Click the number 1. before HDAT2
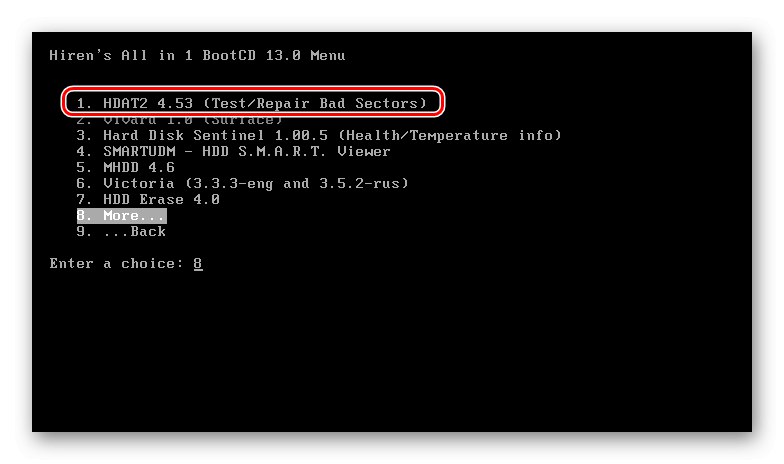 coord(84,103)
